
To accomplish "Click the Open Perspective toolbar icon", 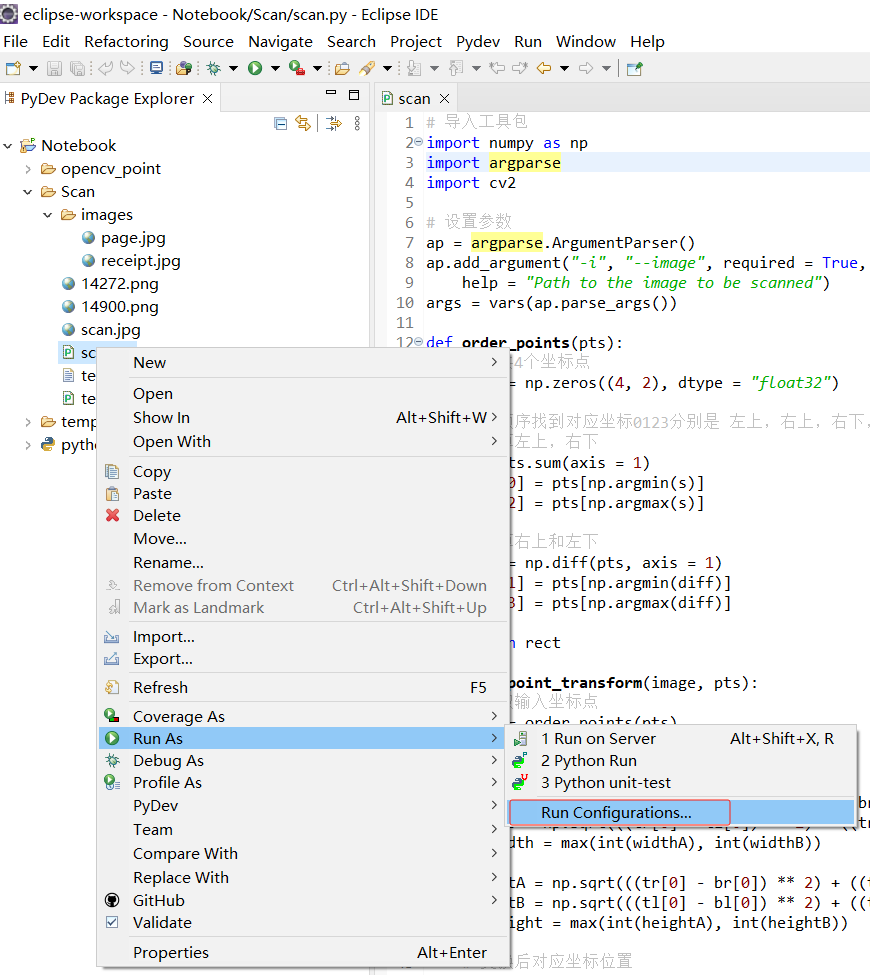I will (x=634, y=68).
